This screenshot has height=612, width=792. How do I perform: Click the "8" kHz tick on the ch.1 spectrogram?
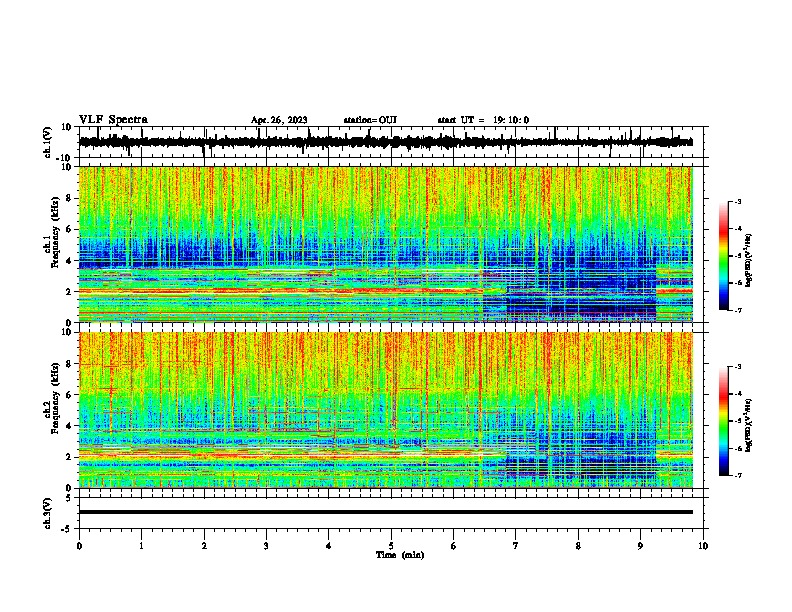pos(69,198)
